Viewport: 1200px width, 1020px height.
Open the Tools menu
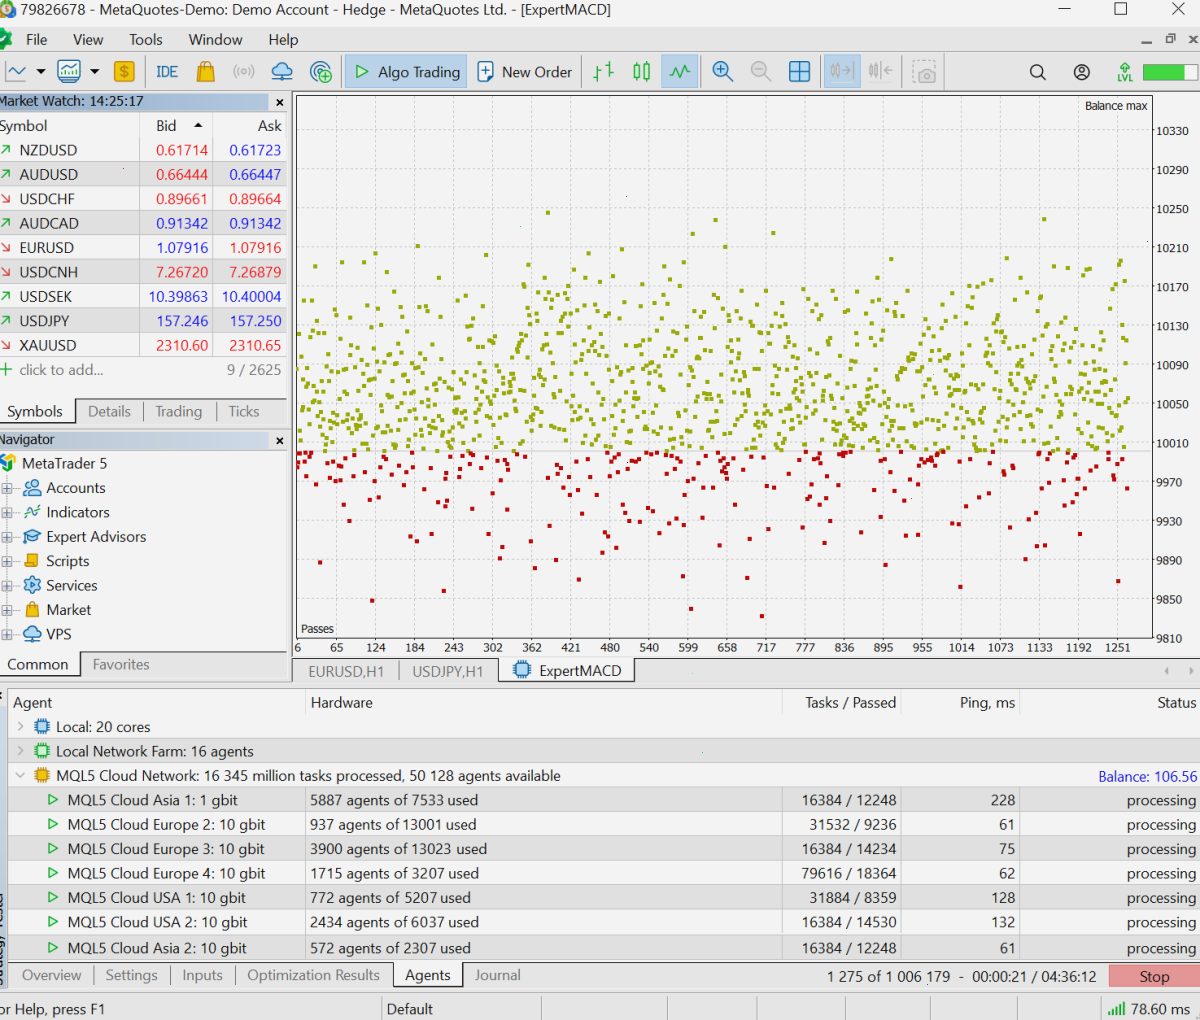146,40
